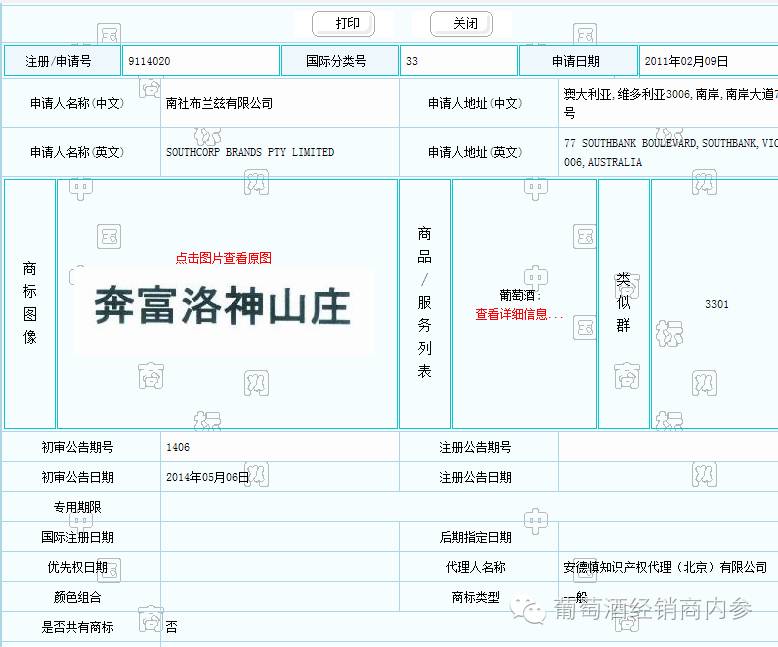Click the 申请人名称(英文) label
This screenshot has height=647, width=778.
tap(77, 152)
